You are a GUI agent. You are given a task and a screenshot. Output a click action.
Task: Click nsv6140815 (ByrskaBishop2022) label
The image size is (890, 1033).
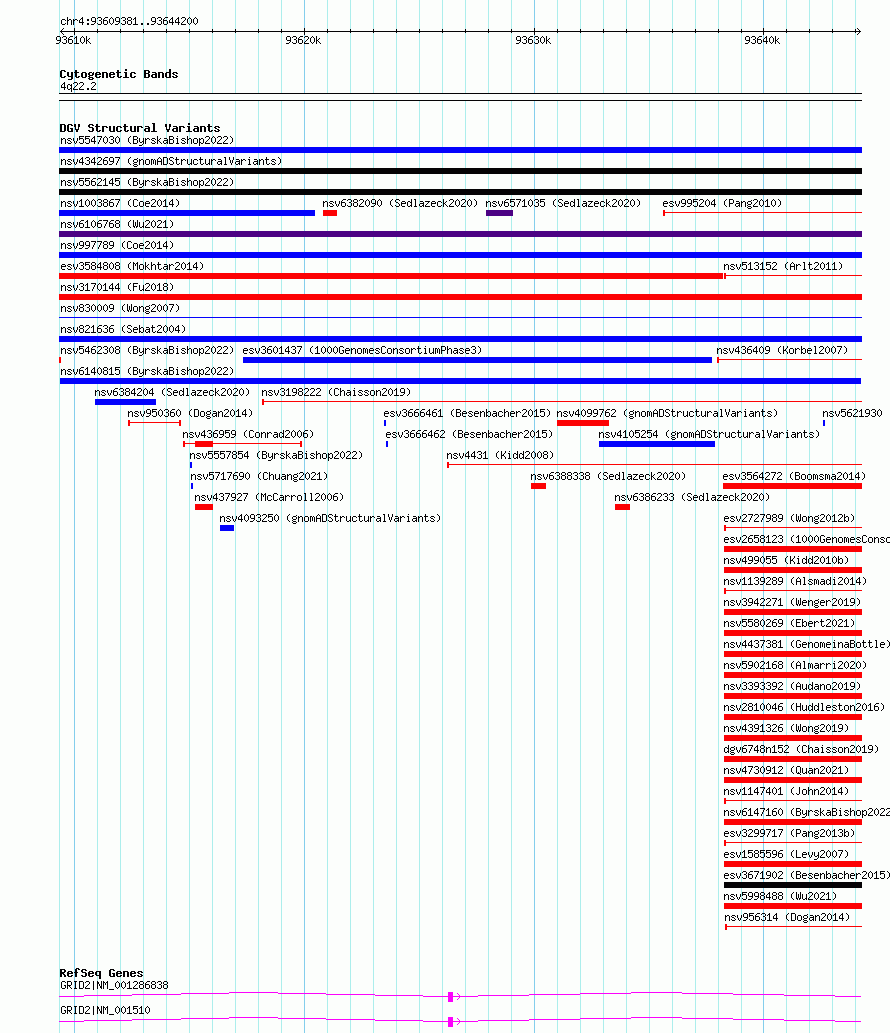147,372
